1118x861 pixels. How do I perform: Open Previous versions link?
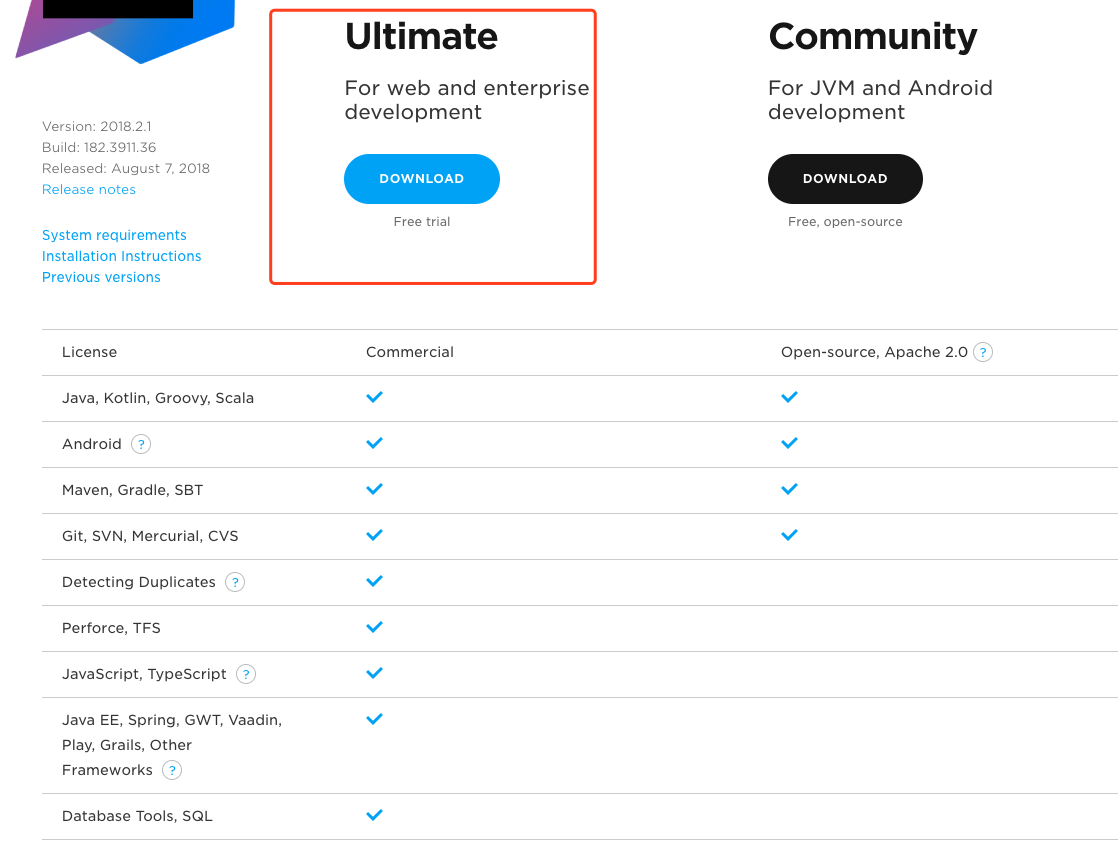101,277
